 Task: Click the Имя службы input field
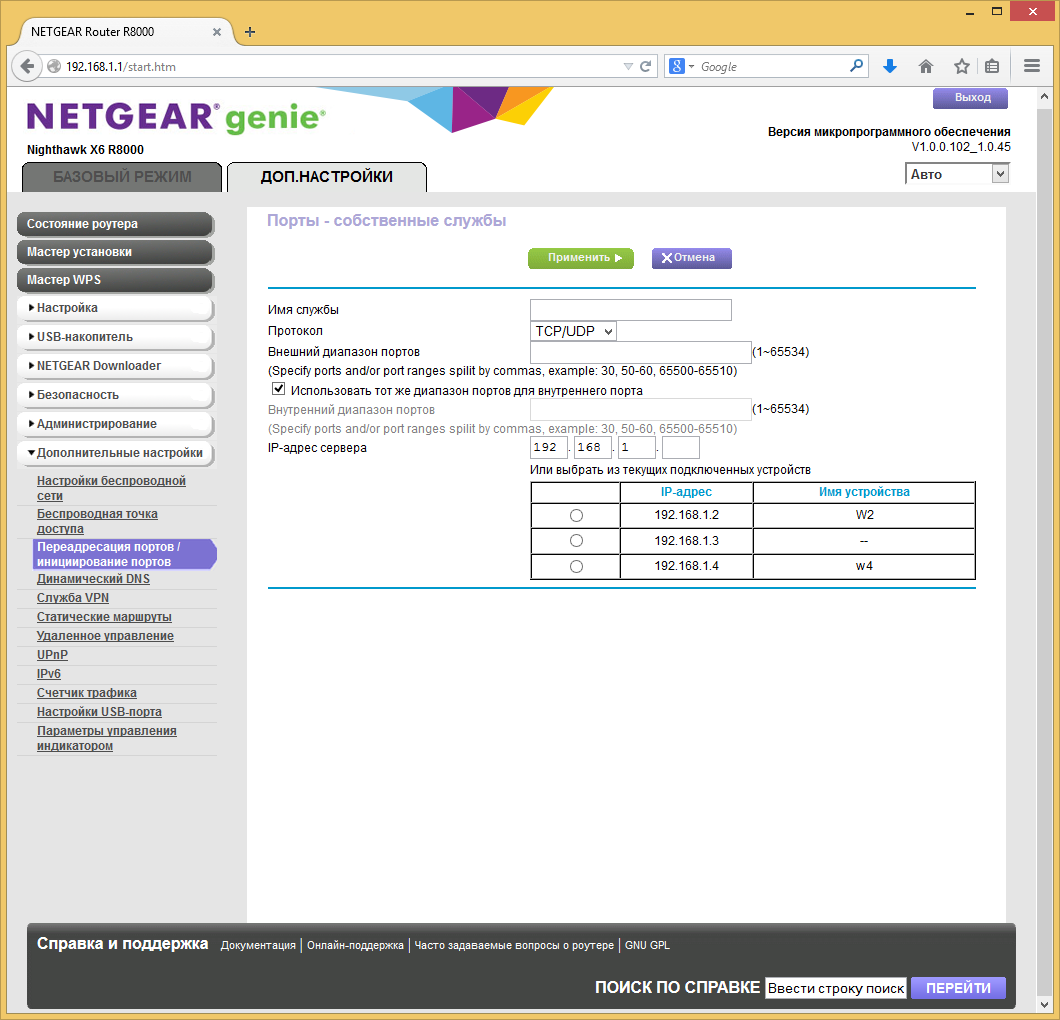(x=630, y=310)
